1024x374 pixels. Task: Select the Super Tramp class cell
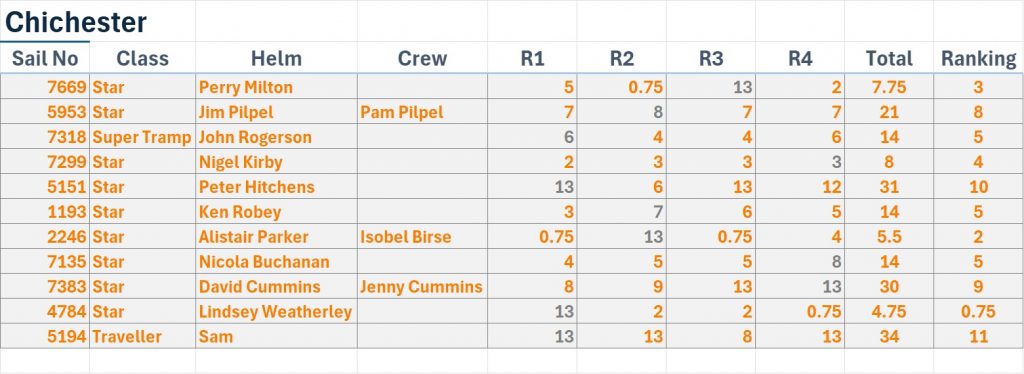(142, 137)
